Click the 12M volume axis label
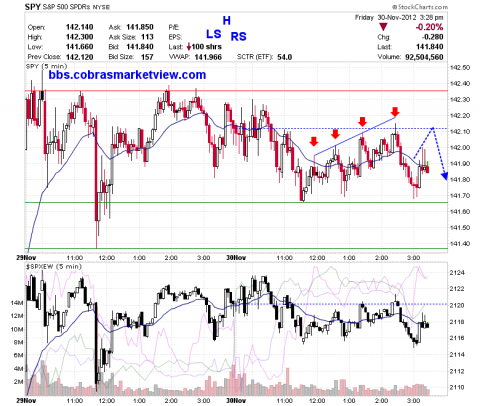The image size is (480, 406). (17, 316)
